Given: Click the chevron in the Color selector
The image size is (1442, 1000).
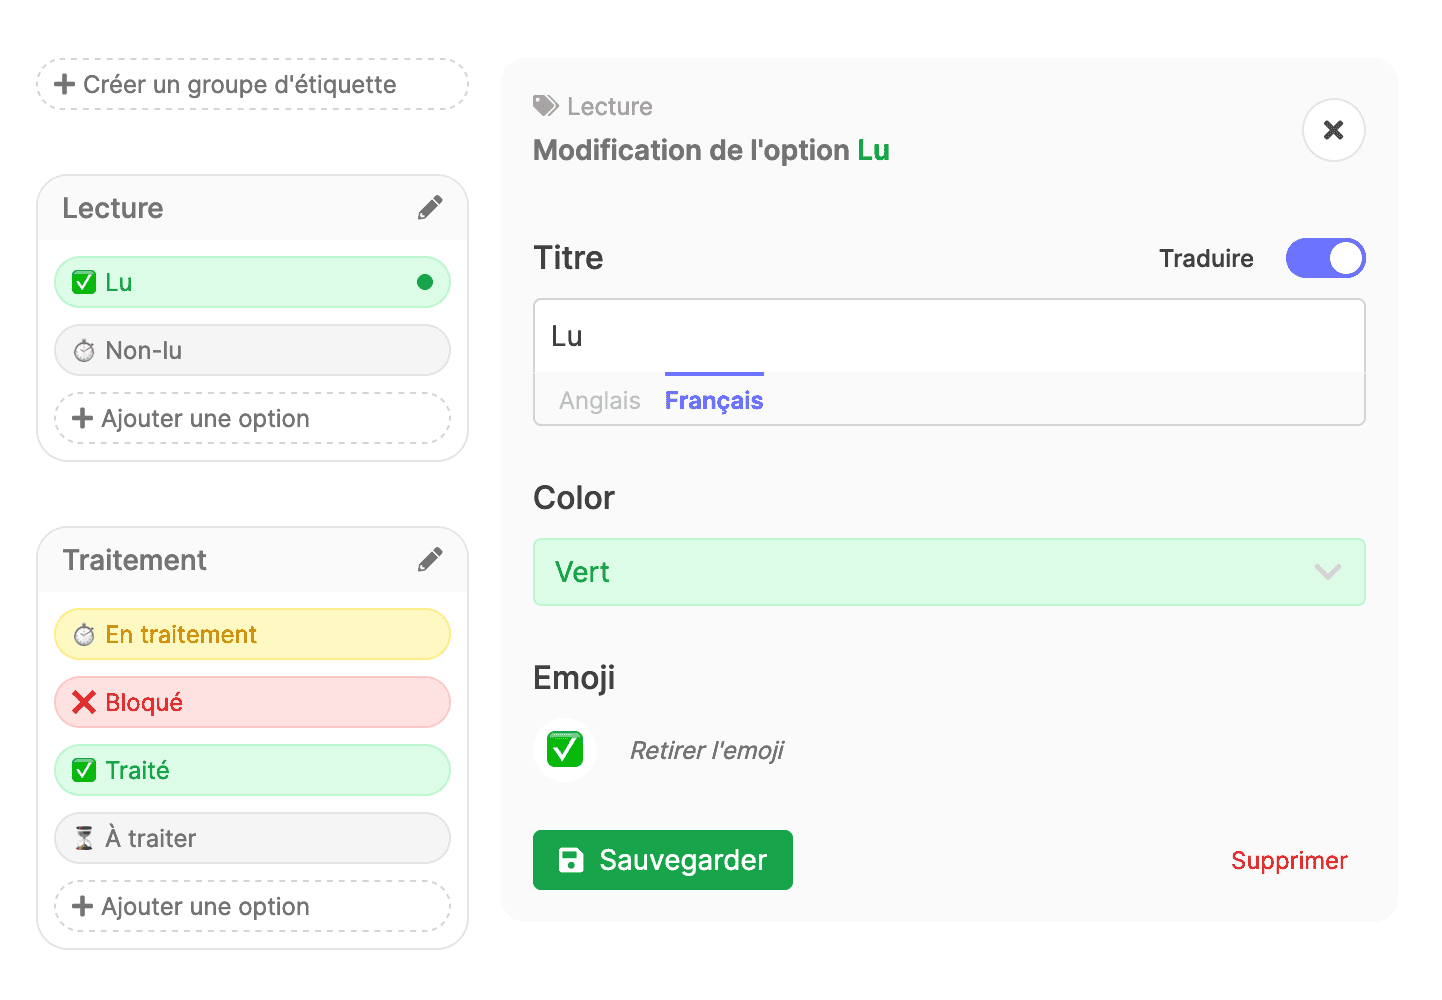Looking at the screenshot, I should point(1327,572).
